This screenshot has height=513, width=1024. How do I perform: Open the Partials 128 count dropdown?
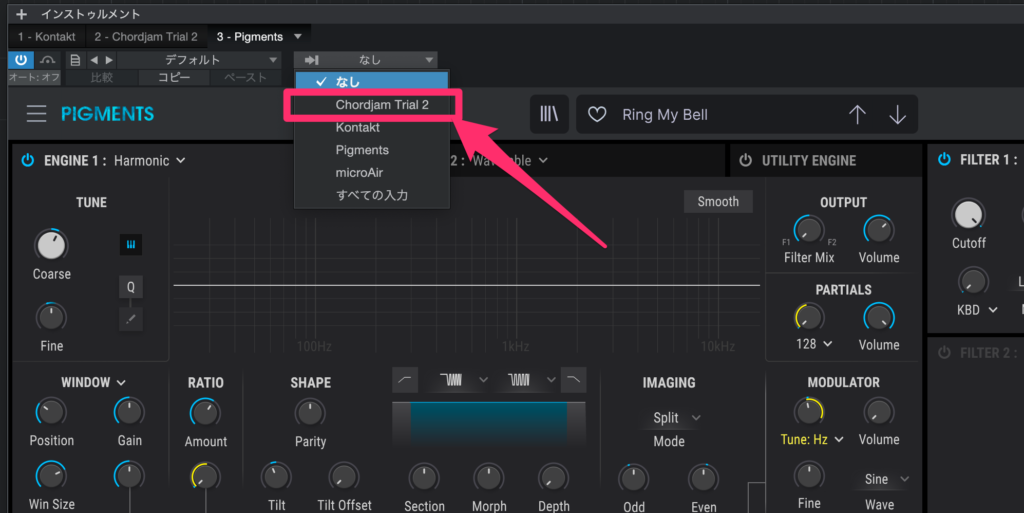814,344
